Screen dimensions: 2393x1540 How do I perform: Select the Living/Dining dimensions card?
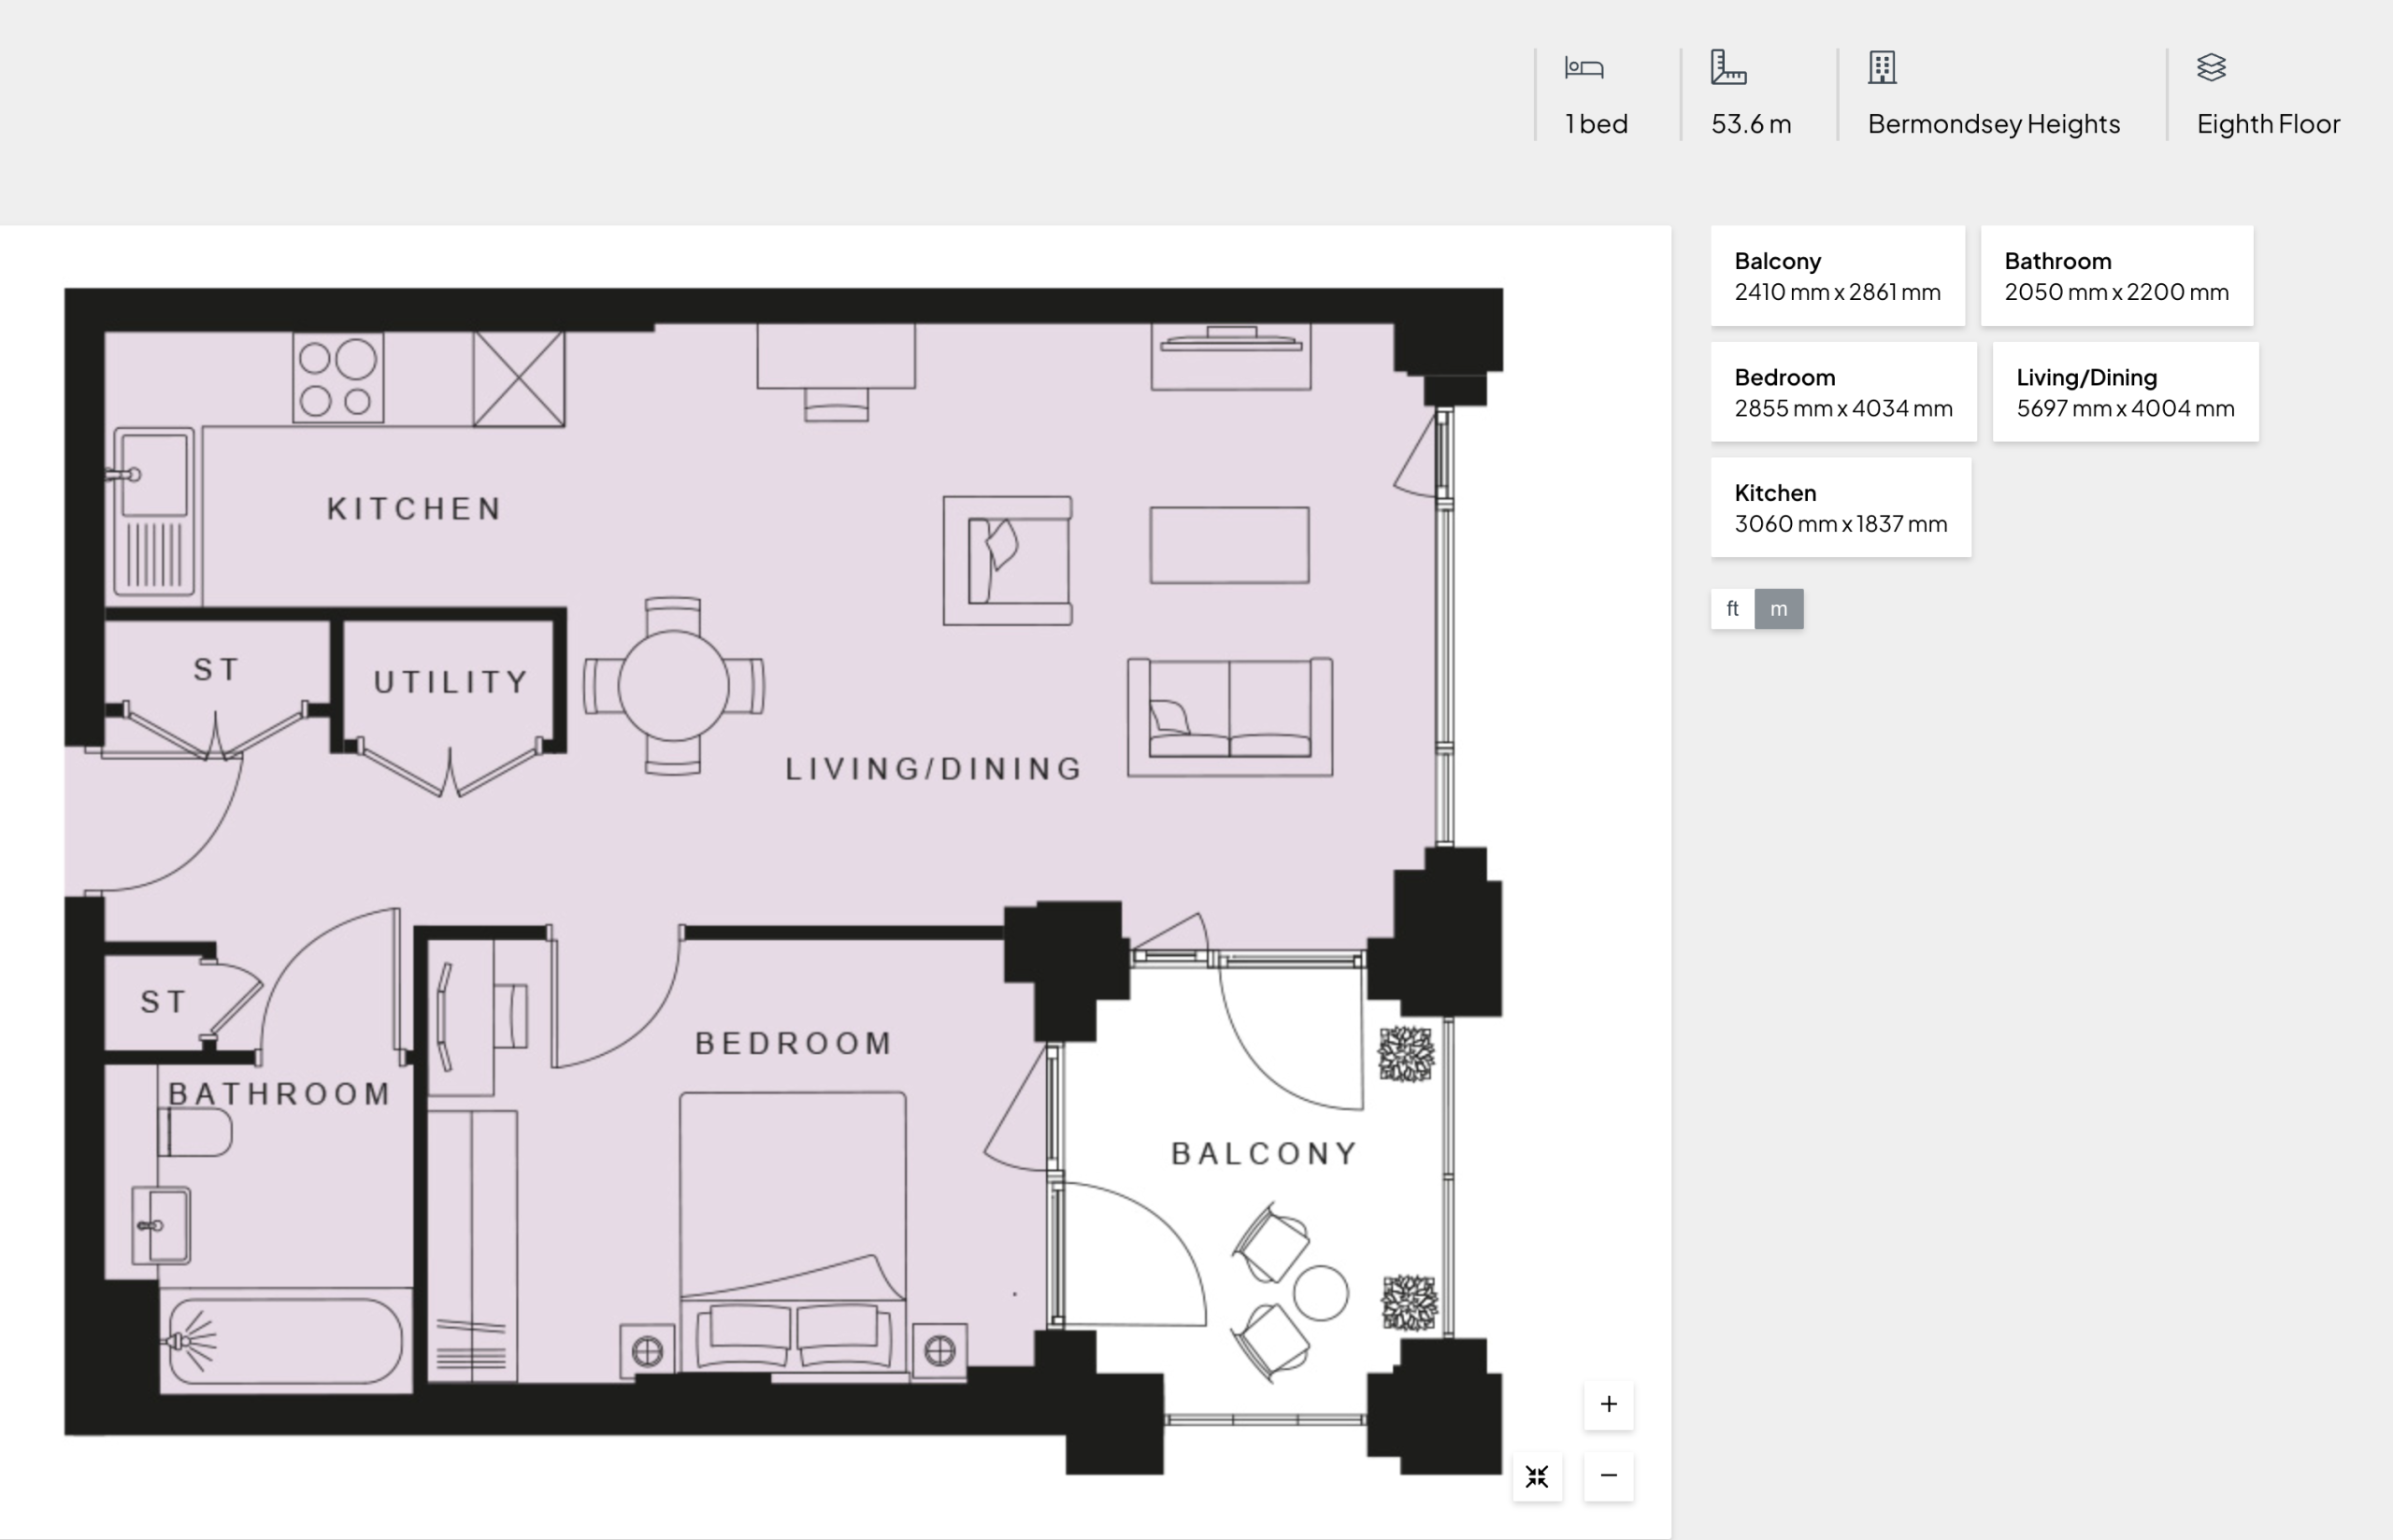[x=2124, y=392]
